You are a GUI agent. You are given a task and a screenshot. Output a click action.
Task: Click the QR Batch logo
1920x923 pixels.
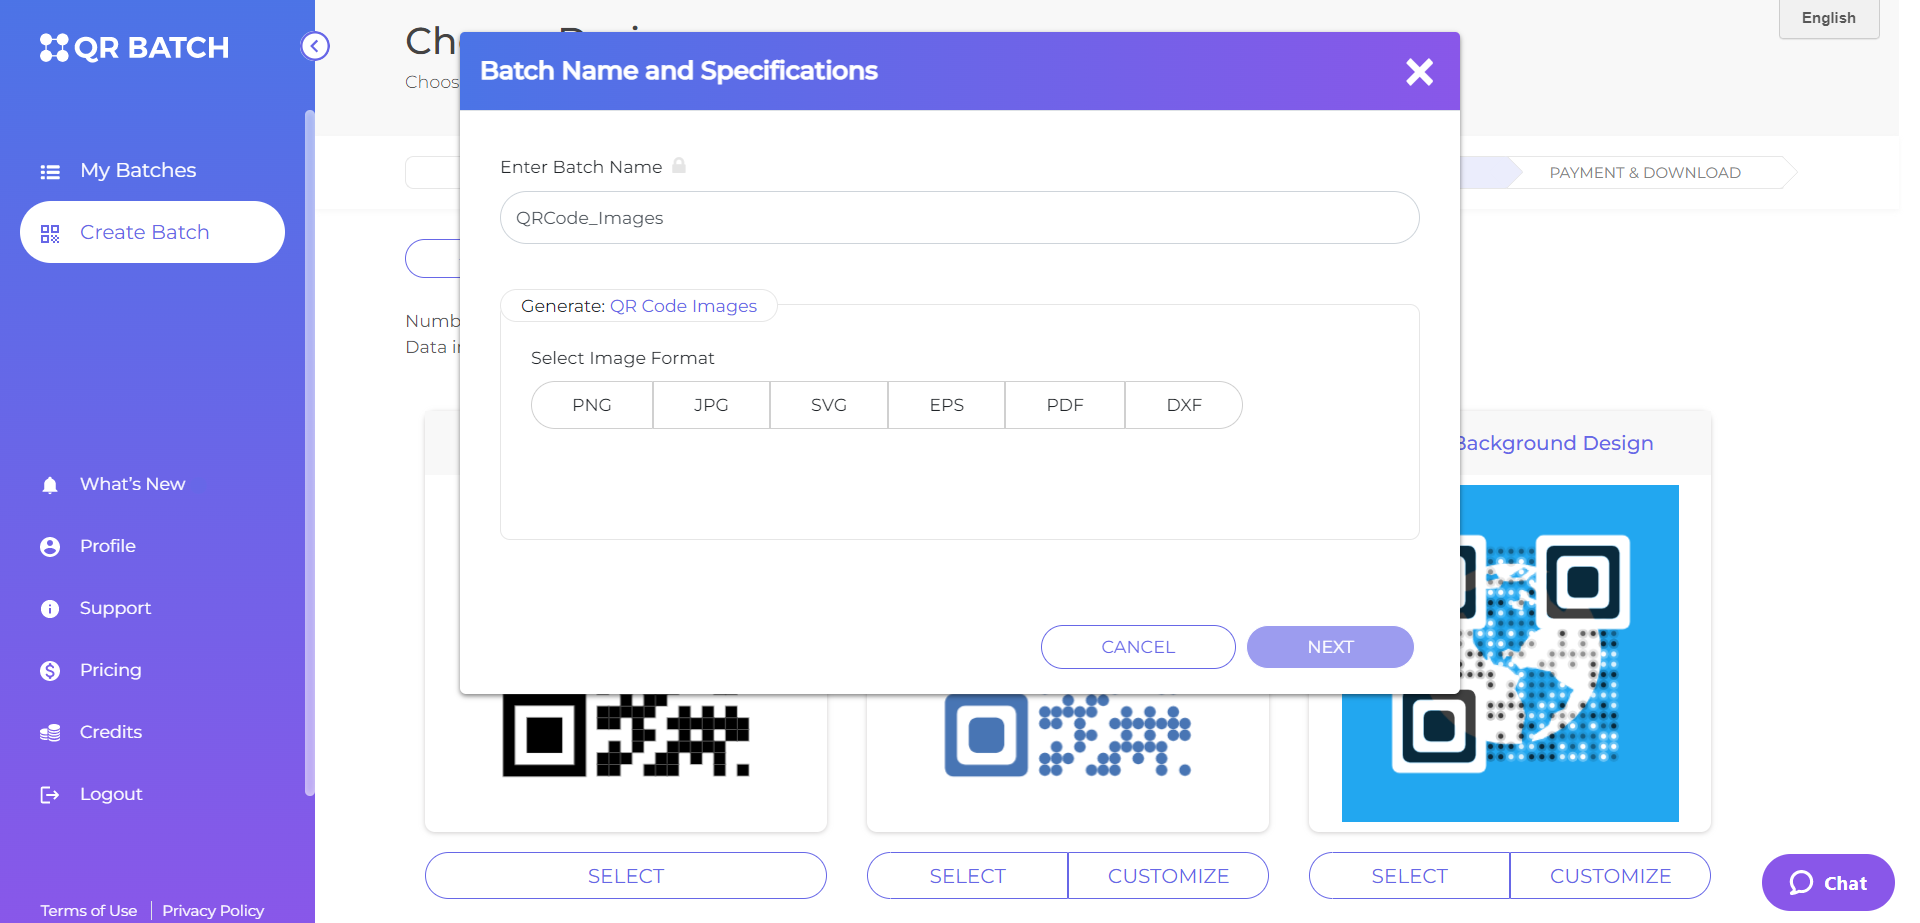click(134, 47)
